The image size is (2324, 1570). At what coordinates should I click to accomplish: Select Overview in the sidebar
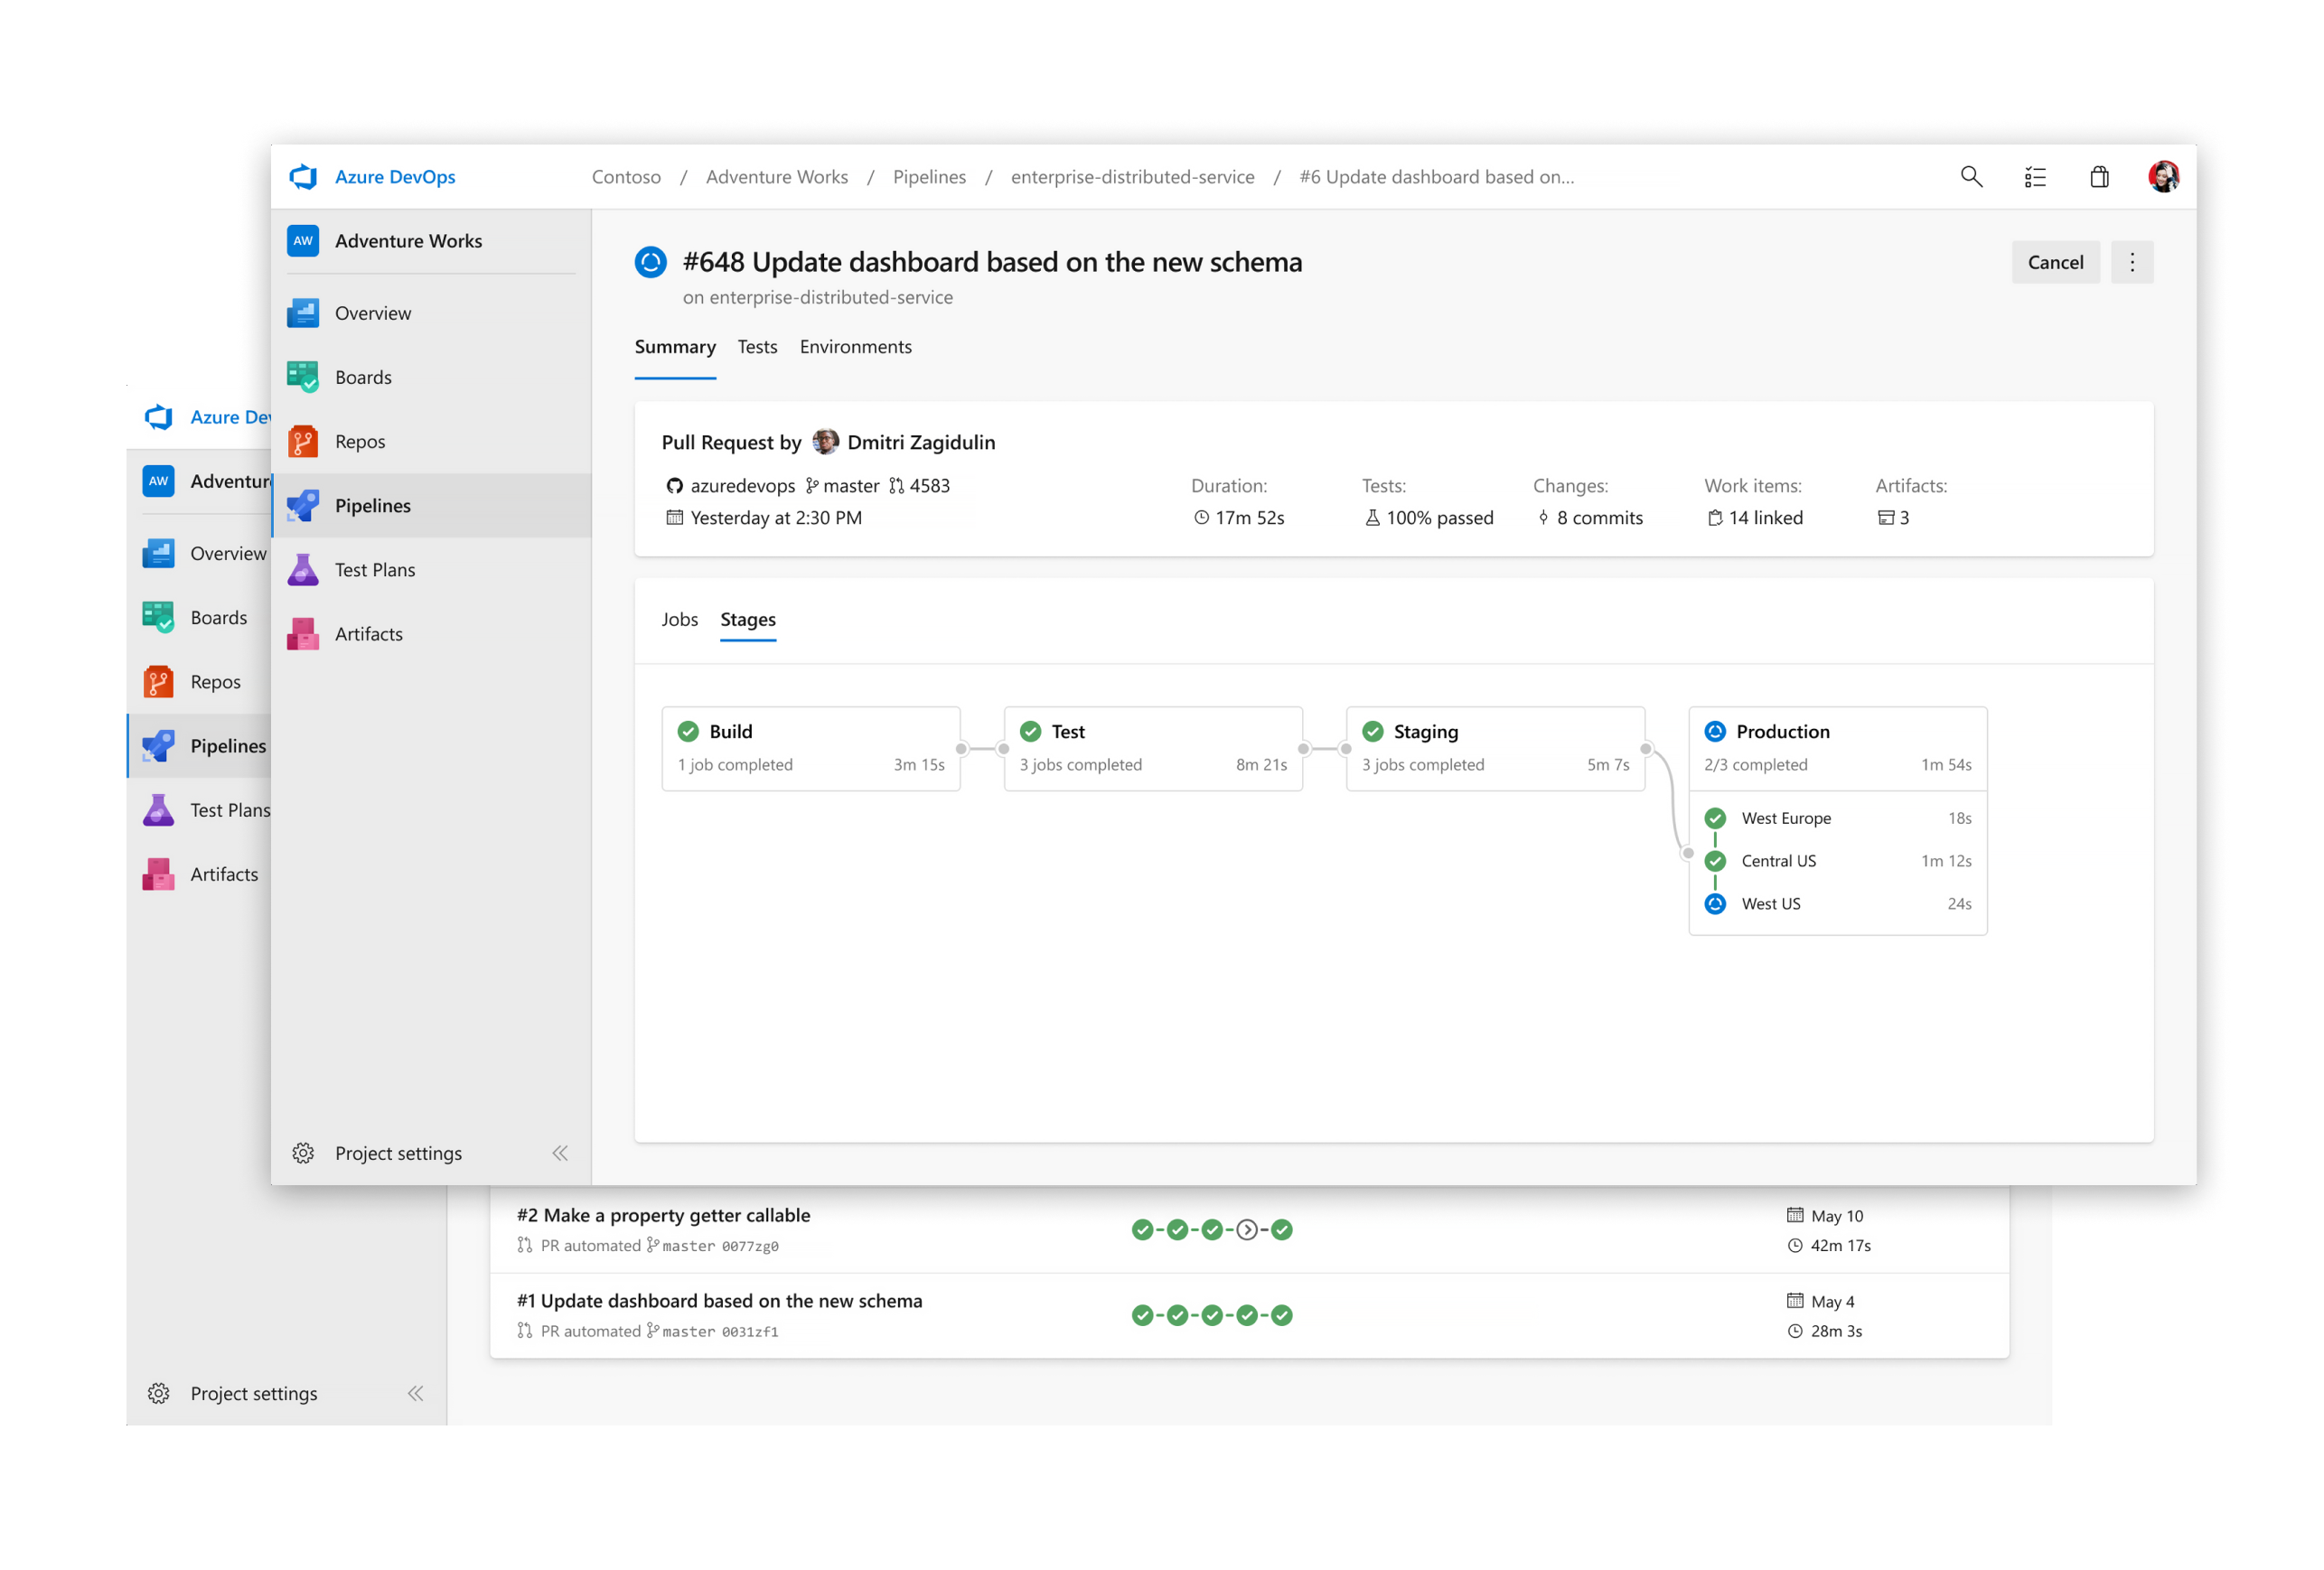point(372,312)
